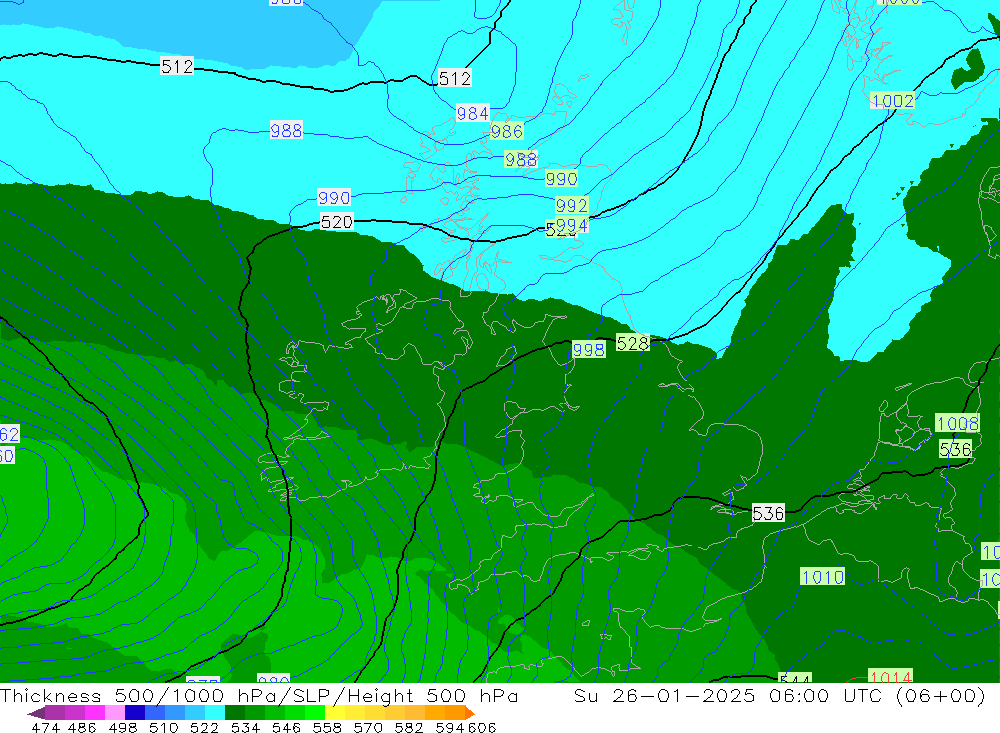Click the 994 isobar label
Image resolution: width=1000 pixels, height=733 pixels.
571,225
